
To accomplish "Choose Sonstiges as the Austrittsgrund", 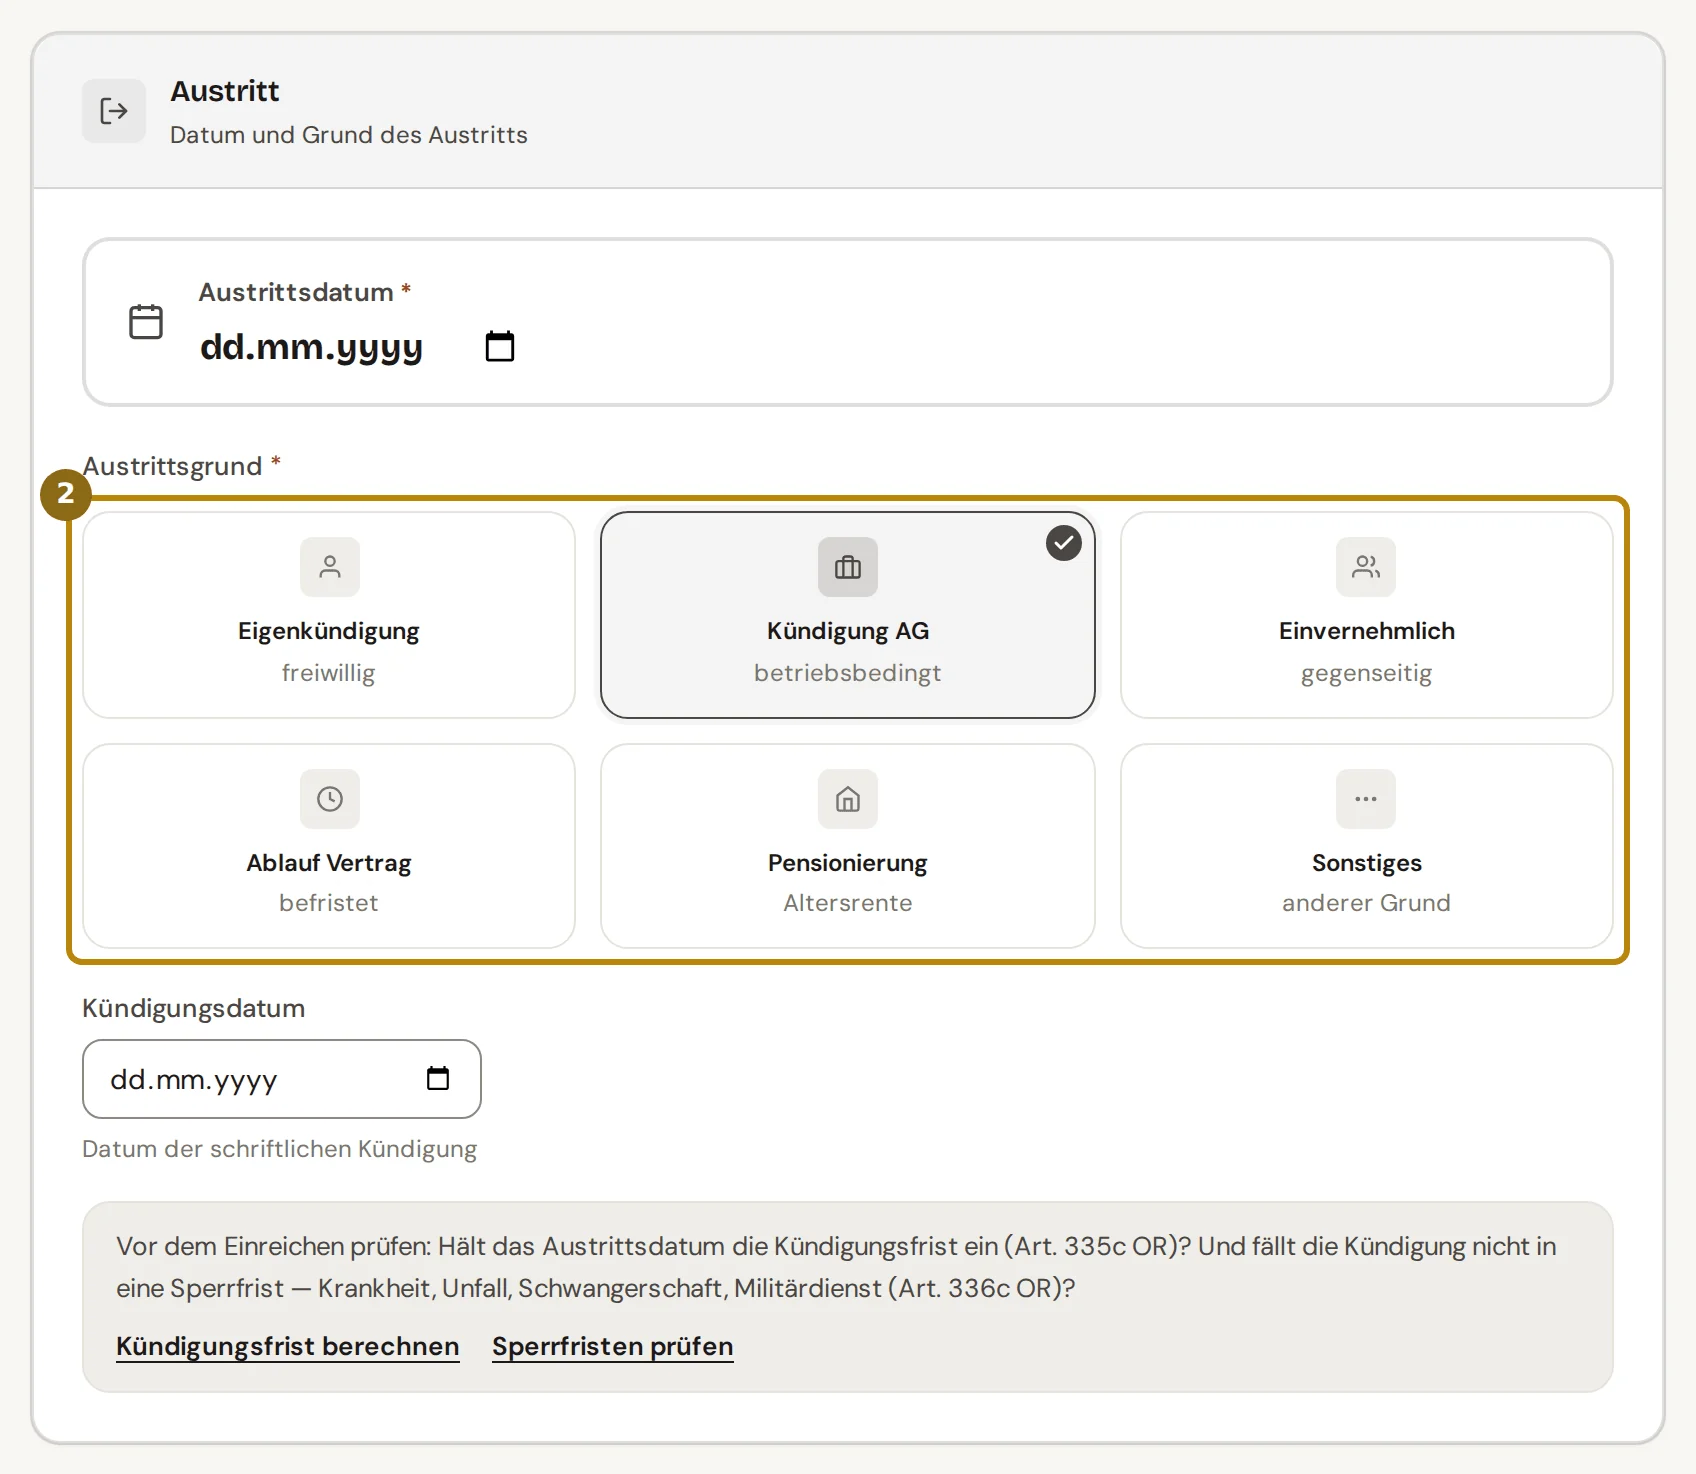I will pyautogui.click(x=1367, y=846).
